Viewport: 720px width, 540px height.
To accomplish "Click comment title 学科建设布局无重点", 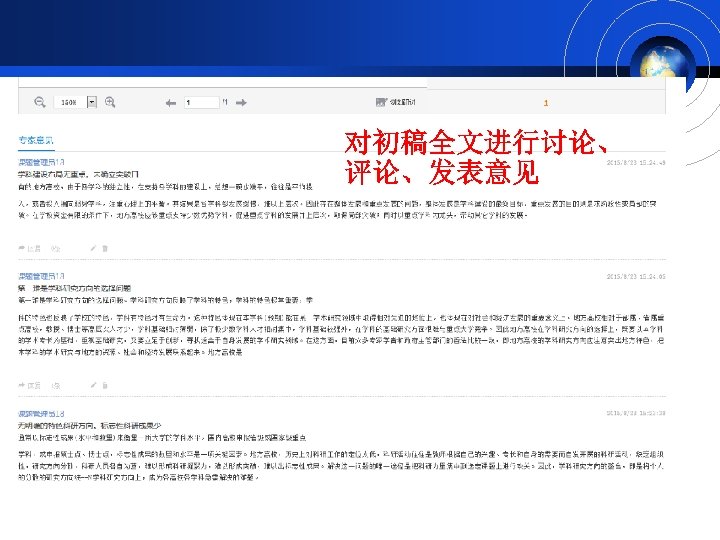I will point(79,174).
